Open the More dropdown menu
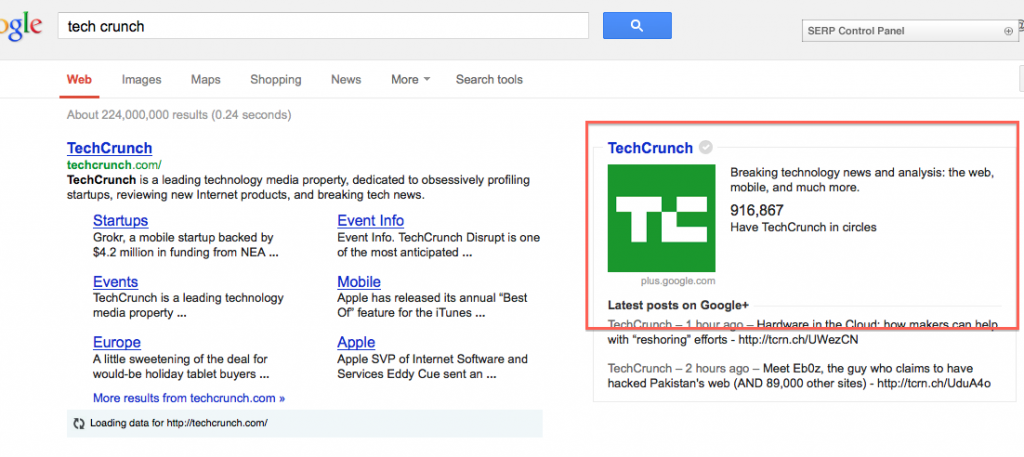The image size is (1024, 457). (x=410, y=80)
